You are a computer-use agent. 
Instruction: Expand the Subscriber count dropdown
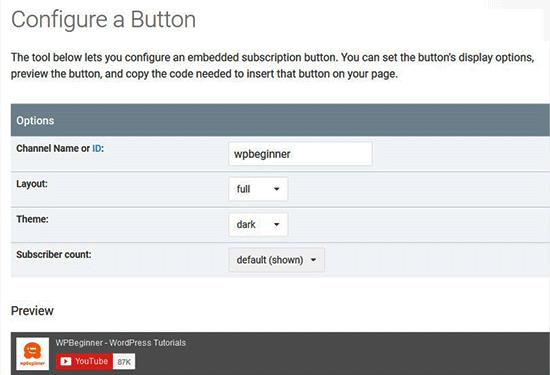coord(276,260)
